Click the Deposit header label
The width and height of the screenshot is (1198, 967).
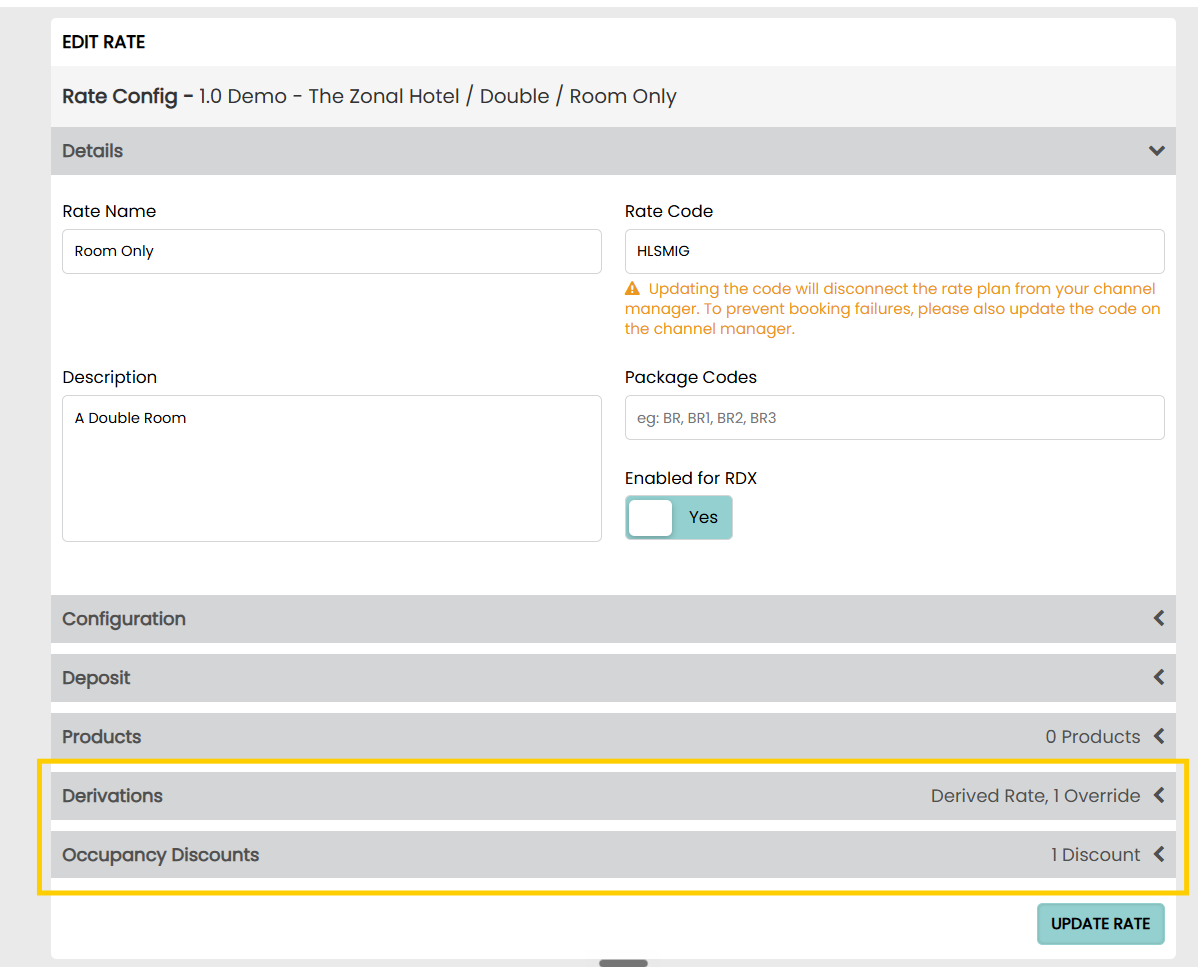[96, 678]
